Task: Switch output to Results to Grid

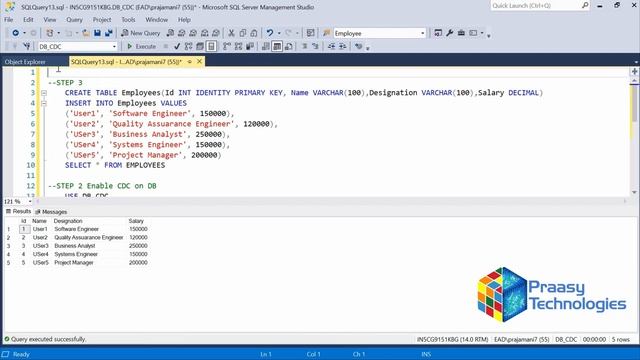Action: pyautogui.click(x=277, y=47)
